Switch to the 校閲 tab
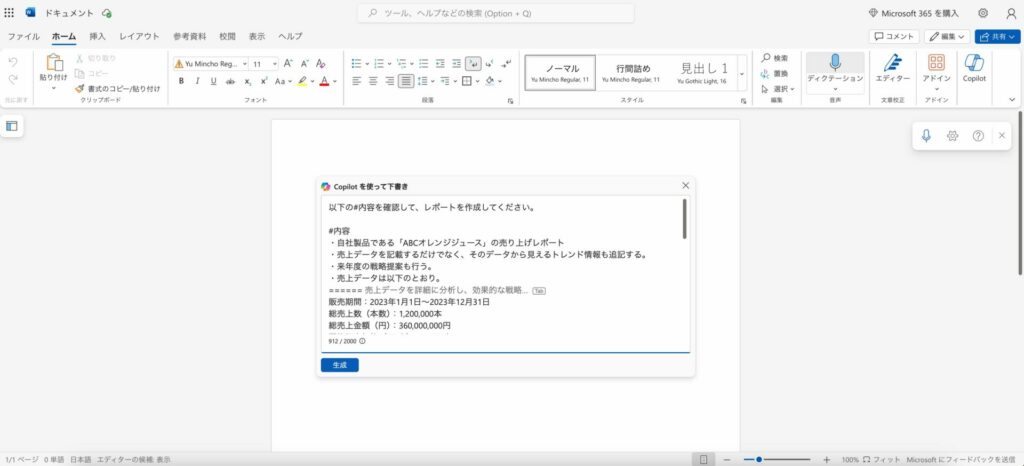This screenshot has width=1024, height=466. click(x=227, y=37)
